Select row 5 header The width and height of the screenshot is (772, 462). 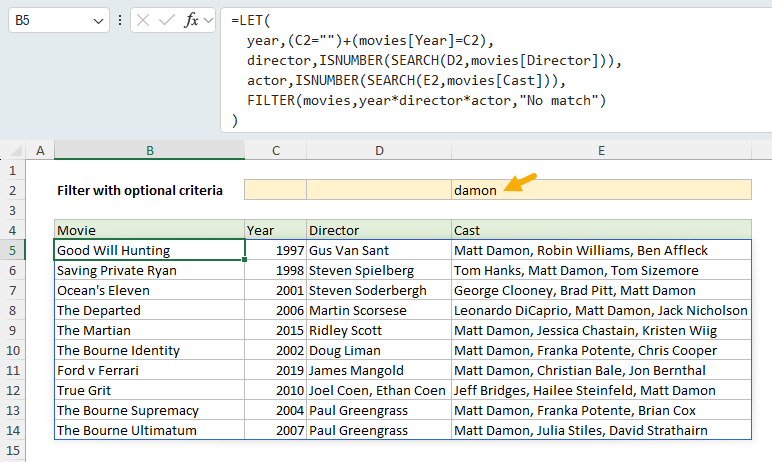12,251
